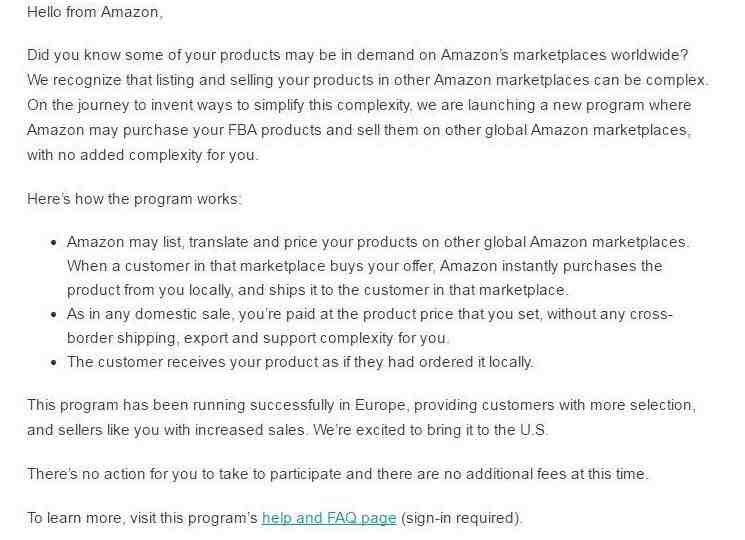Click 'The customer receives your product' bullet text

[x=300, y=362]
